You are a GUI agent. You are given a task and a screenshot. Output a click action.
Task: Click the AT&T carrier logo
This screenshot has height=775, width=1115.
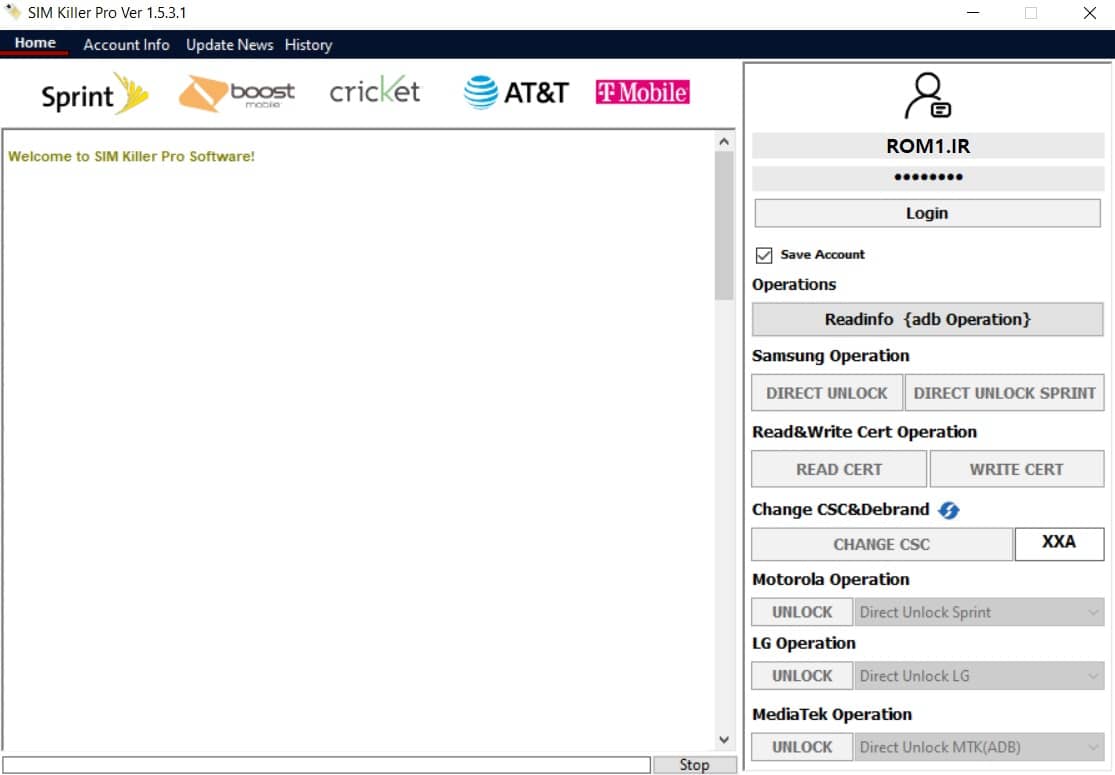(516, 92)
